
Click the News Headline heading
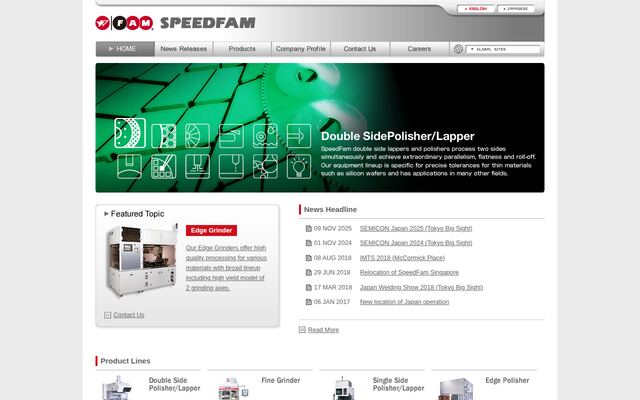click(330, 209)
